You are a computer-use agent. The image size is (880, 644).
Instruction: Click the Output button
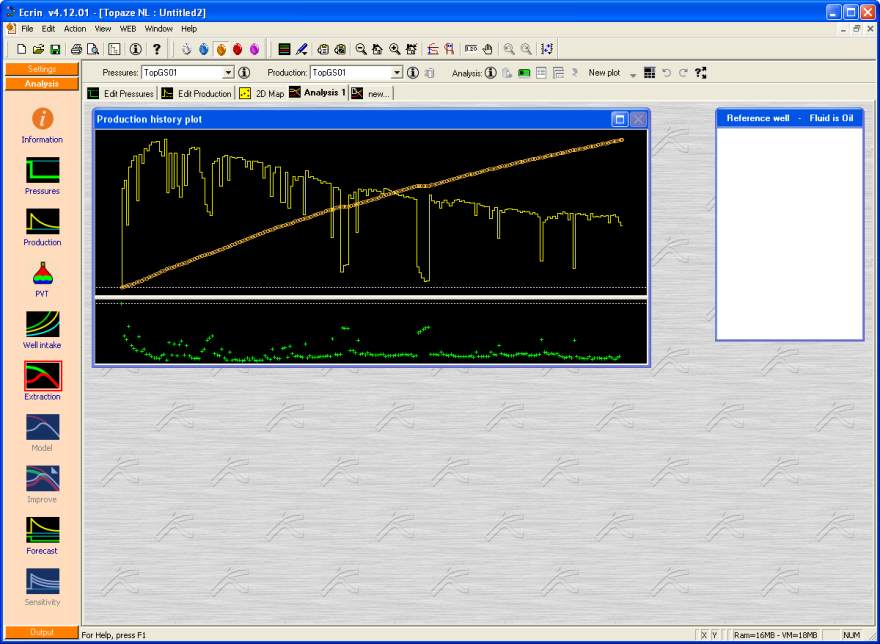pyautogui.click(x=42, y=632)
